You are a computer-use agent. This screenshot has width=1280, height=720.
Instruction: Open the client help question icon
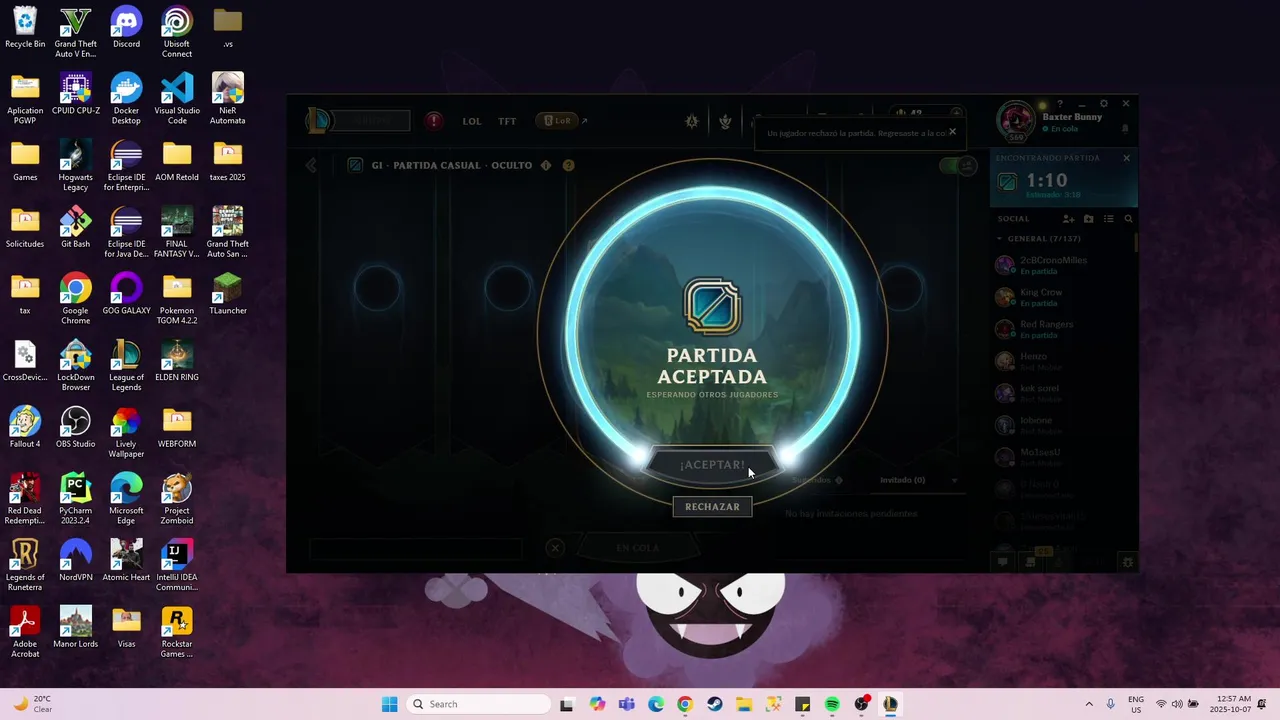click(1059, 104)
